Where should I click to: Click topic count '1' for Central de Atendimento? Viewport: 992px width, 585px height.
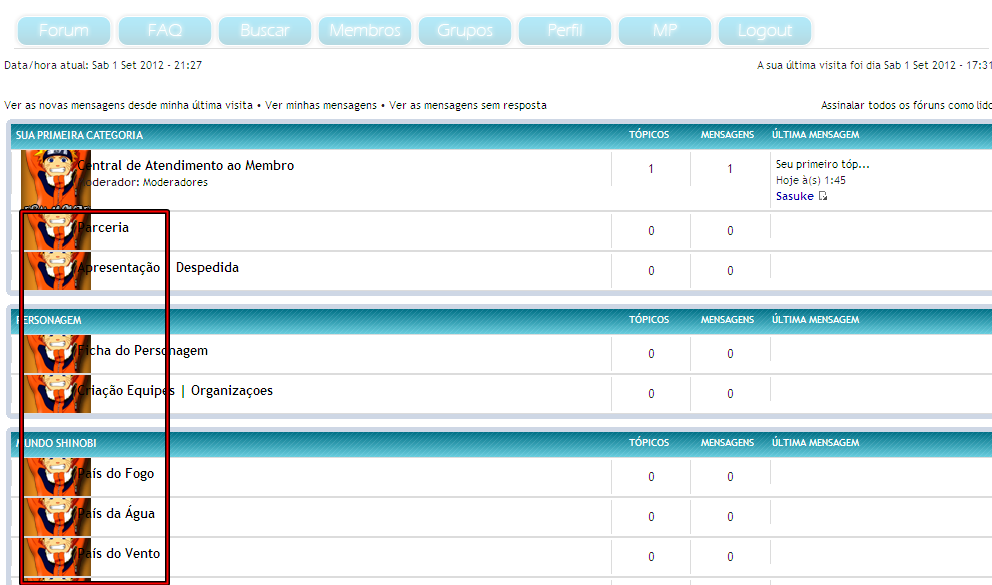tap(650, 169)
